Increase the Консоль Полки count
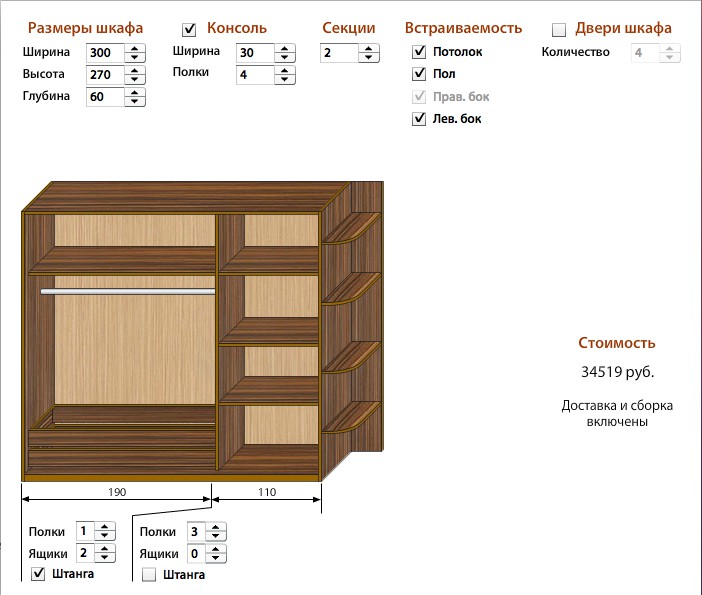Image resolution: width=702 pixels, height=595 pixels. pos(284,70)
